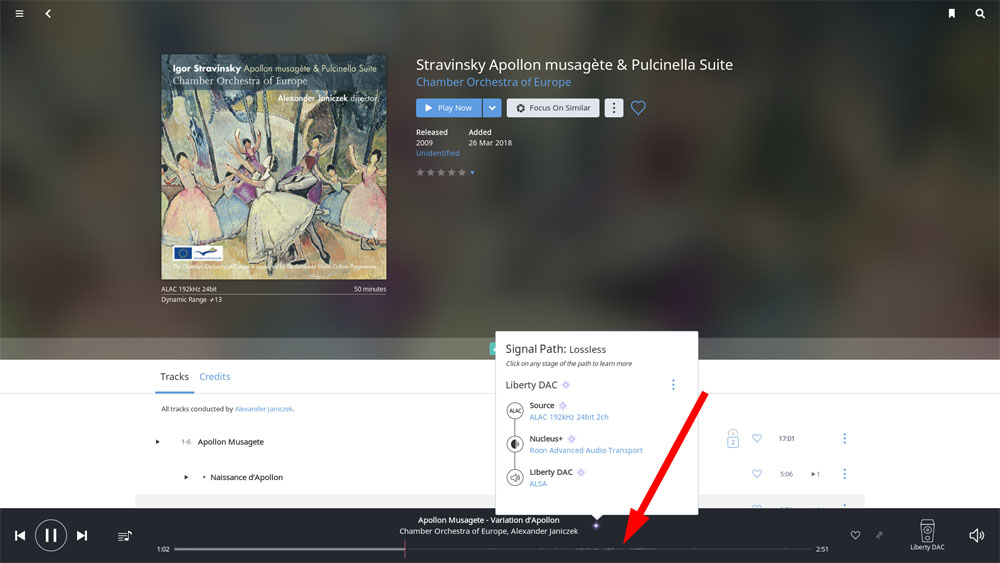Select the Liberty DAC zone icon
Image resolution: width=1000 pixels, height=563 pixels.
(x=926, y=532)
